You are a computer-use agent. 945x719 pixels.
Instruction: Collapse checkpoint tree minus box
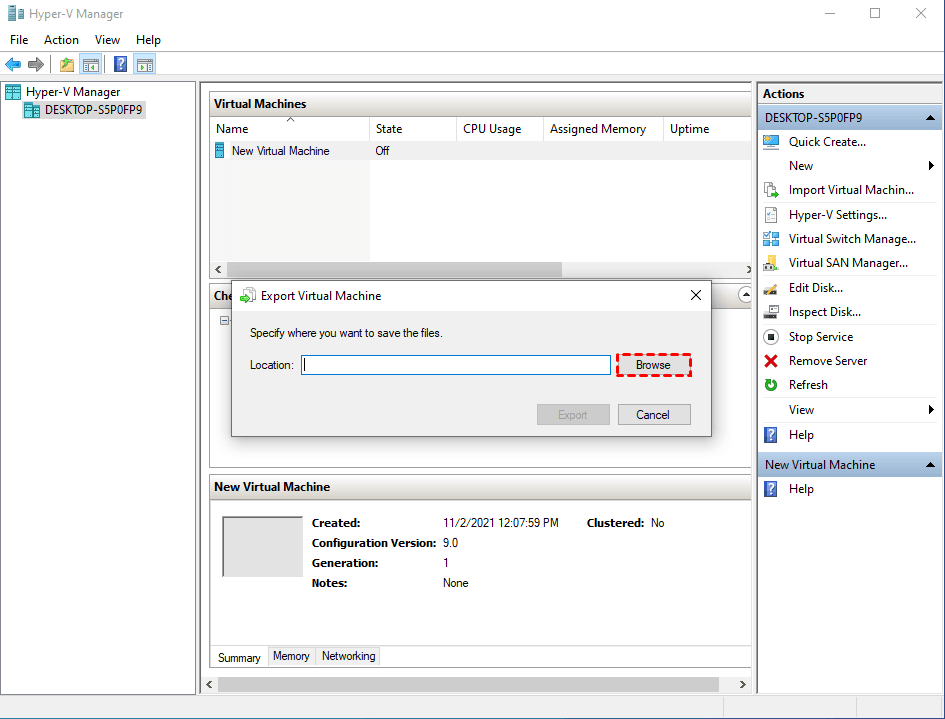[x=224, y=321]
